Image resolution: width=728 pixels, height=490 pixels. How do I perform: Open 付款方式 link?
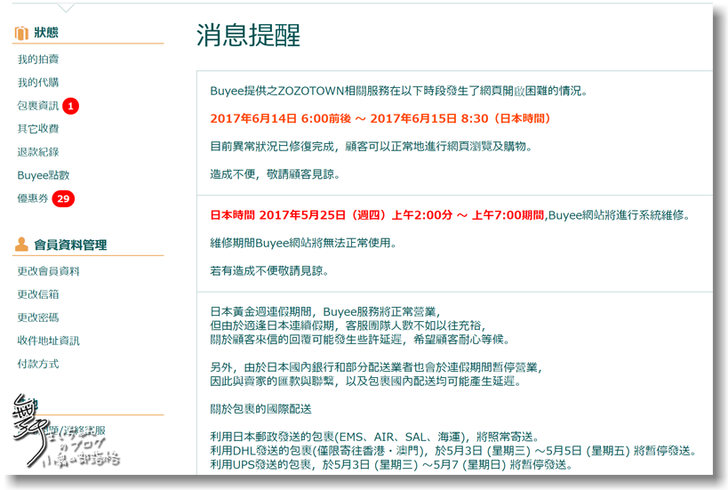[38, 364]
